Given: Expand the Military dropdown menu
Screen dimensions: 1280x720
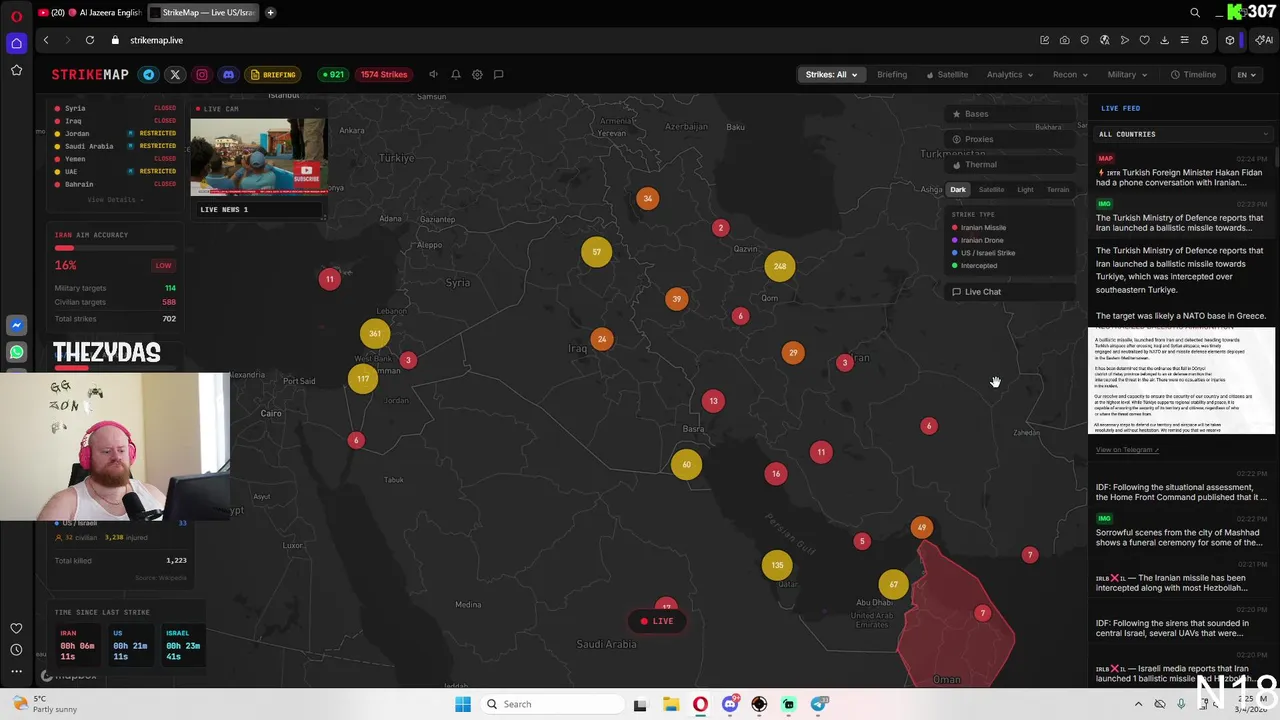Looking at the screenshot, I should click(x=1127, y=74).
